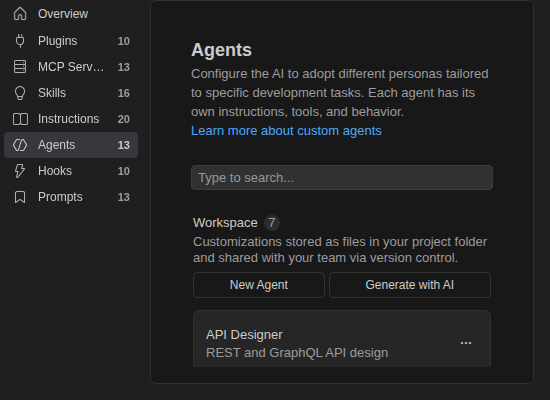Open the API Designer more actions menu
The height and width of the screenshot is (400, 550).
point(466,343)
